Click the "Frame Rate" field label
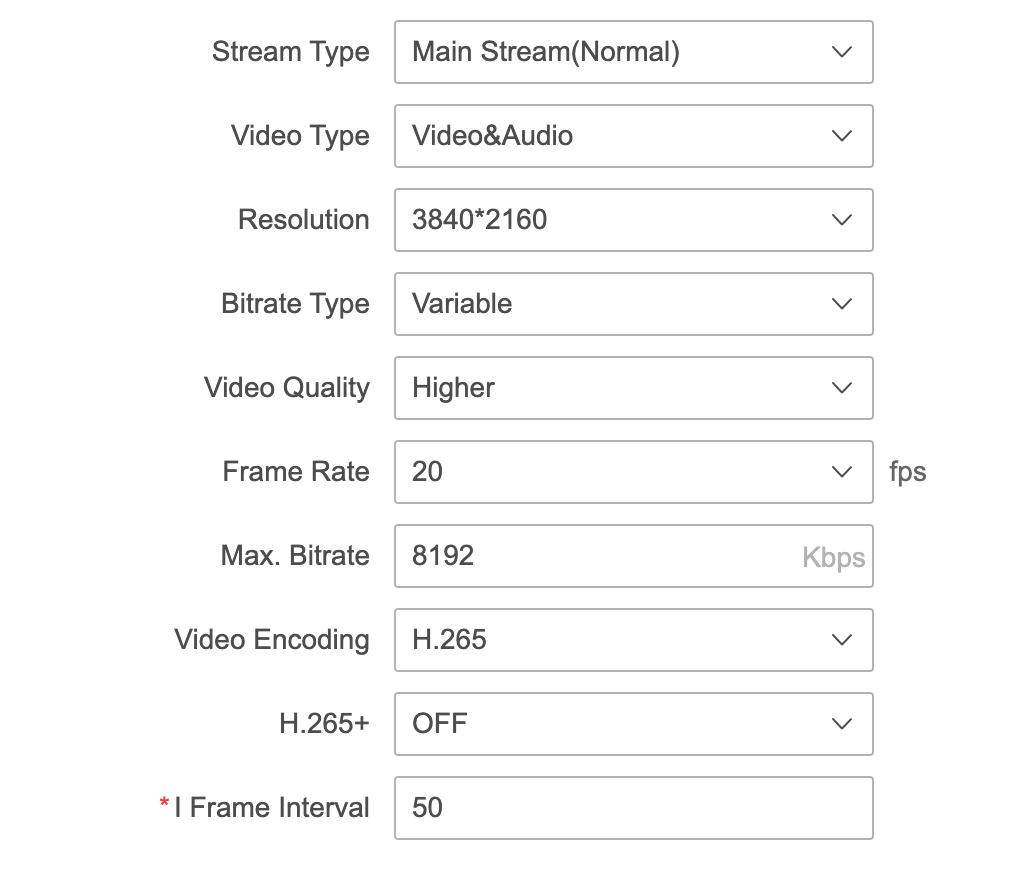Image resolution: width=1030 pixels, height=872 pixels. (296, 472)
